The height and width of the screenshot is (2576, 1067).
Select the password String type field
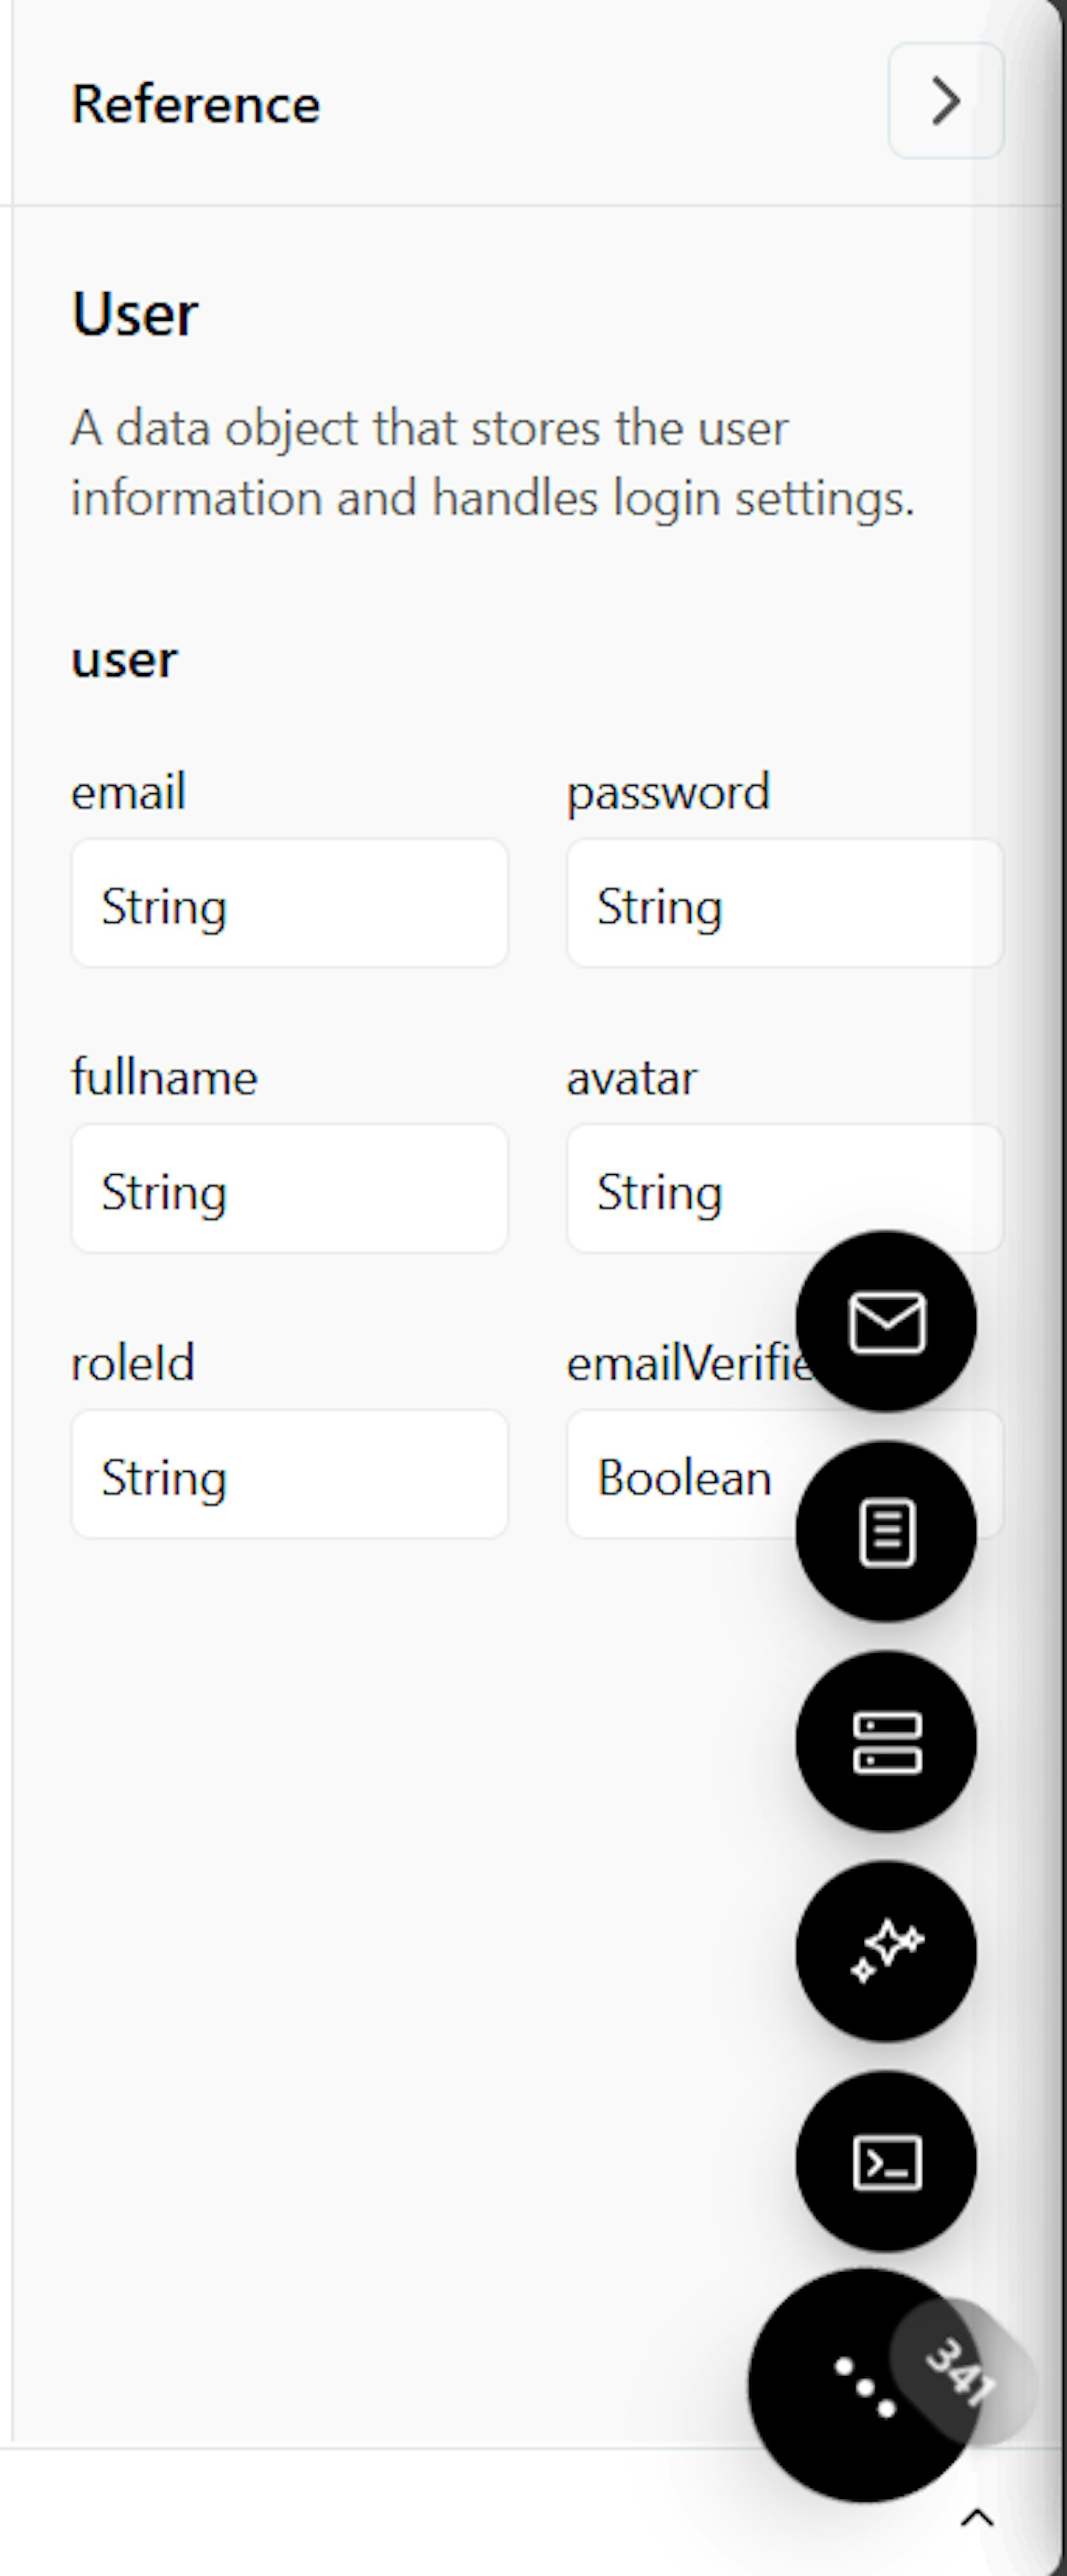[784, 904]
